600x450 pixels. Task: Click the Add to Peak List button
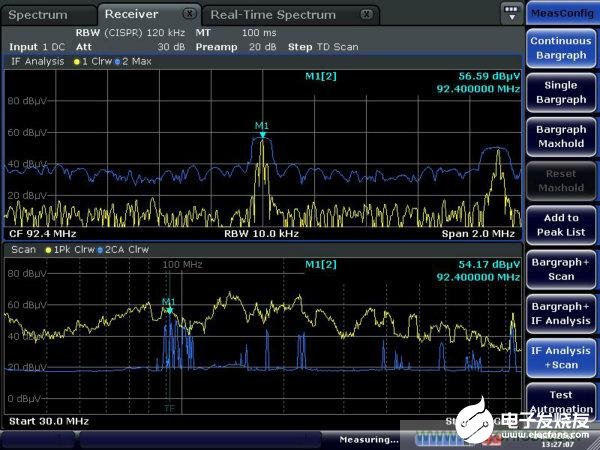tap(560, 224)
